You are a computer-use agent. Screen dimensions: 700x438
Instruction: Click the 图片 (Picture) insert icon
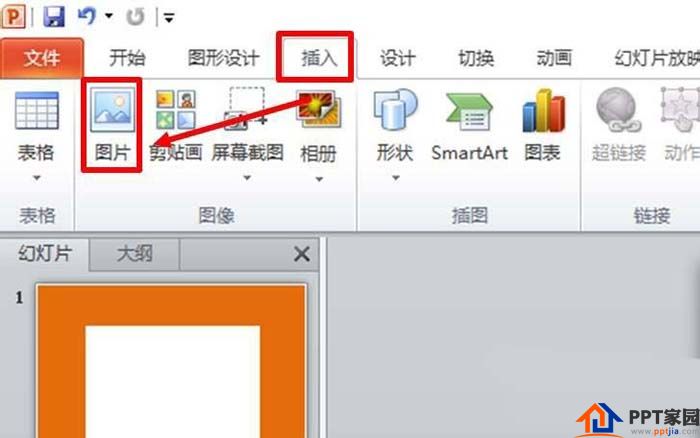click(x=112, y=110)
